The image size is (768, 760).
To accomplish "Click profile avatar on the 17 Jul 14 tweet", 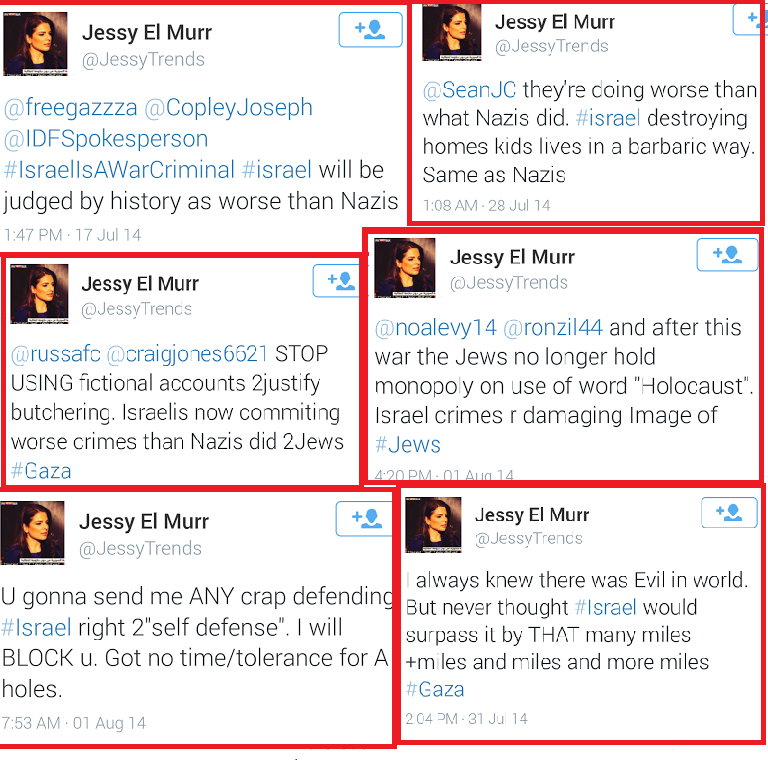I will (x=36, y=43).
